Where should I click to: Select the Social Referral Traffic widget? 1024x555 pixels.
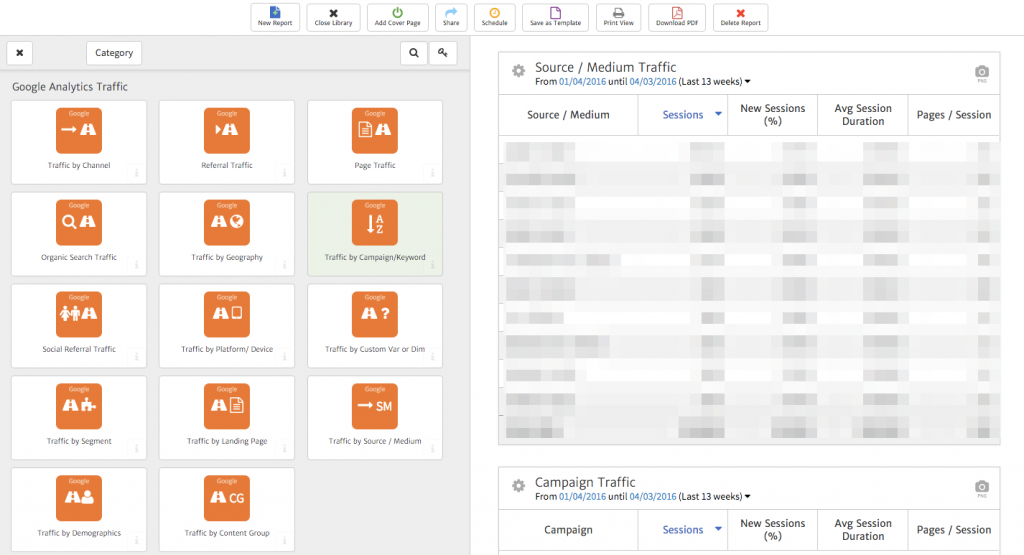coord(79,326)
